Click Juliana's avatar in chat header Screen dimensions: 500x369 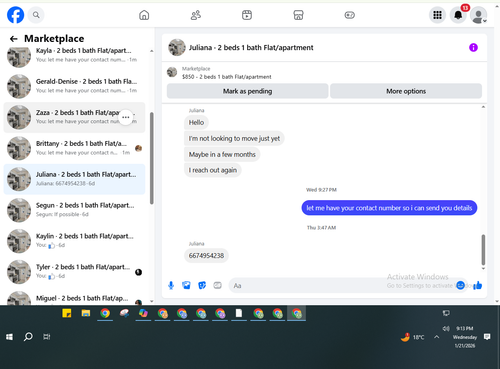(x=177, y=47)
